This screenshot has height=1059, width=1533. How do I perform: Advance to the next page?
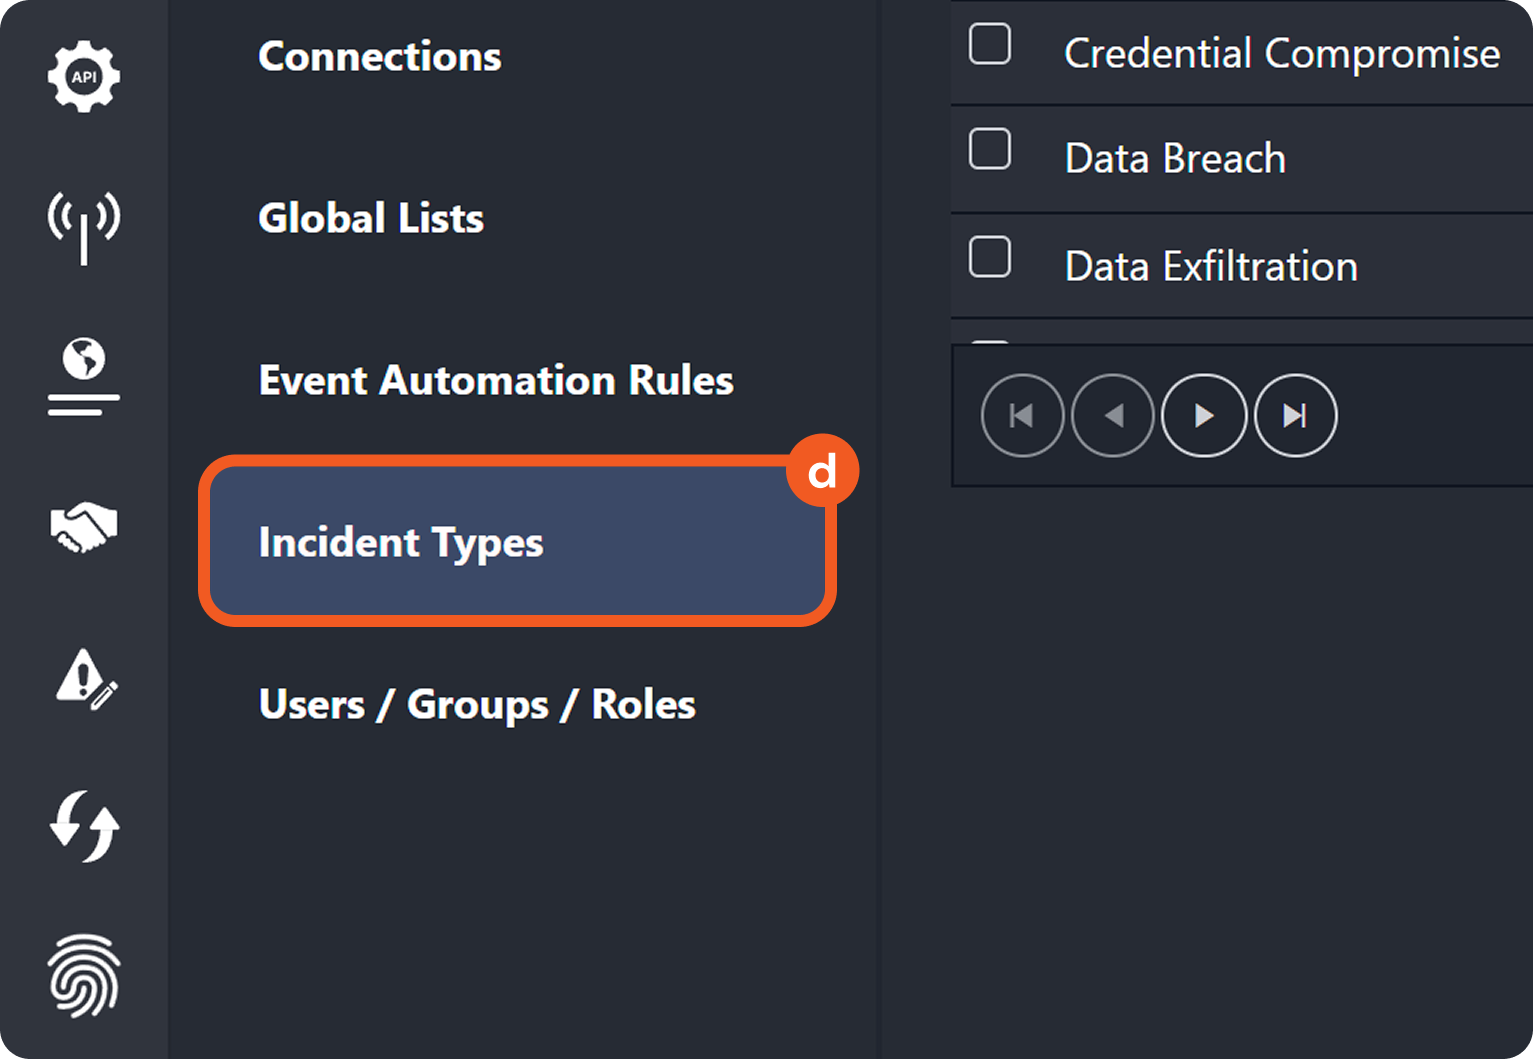coord(1204,416)
